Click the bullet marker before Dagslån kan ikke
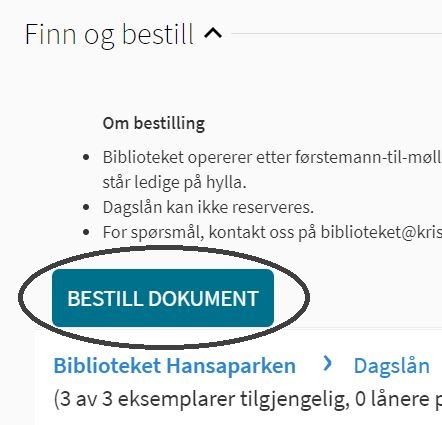Screen dimensions: 442x425 (86, 207)
